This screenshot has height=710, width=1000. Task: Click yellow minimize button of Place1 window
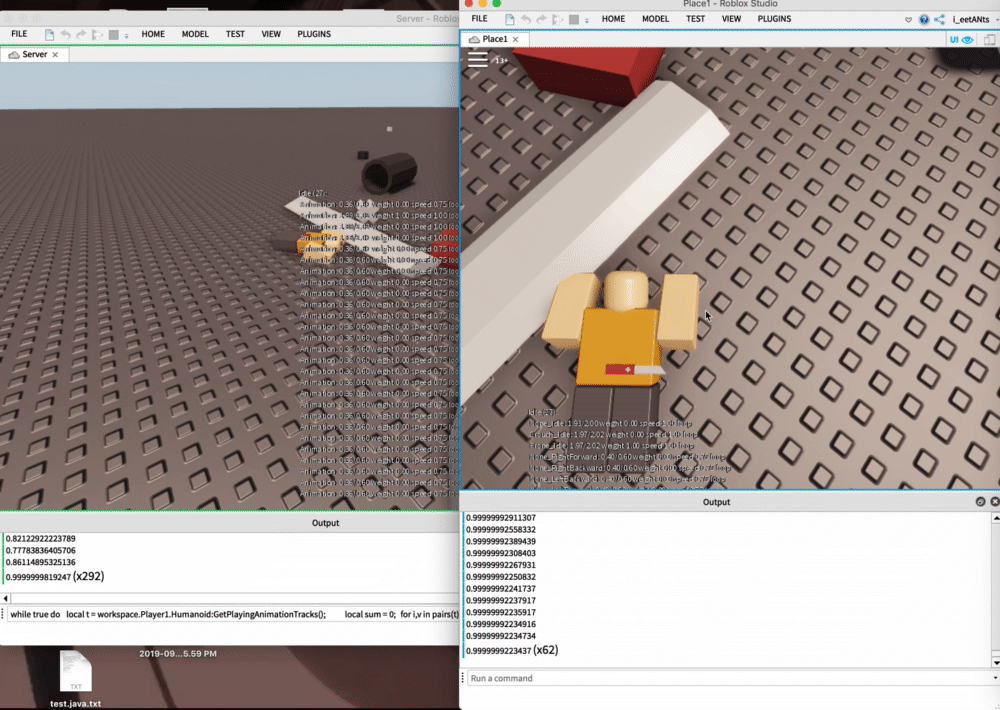pyautogui.click(x=483, y=3)
